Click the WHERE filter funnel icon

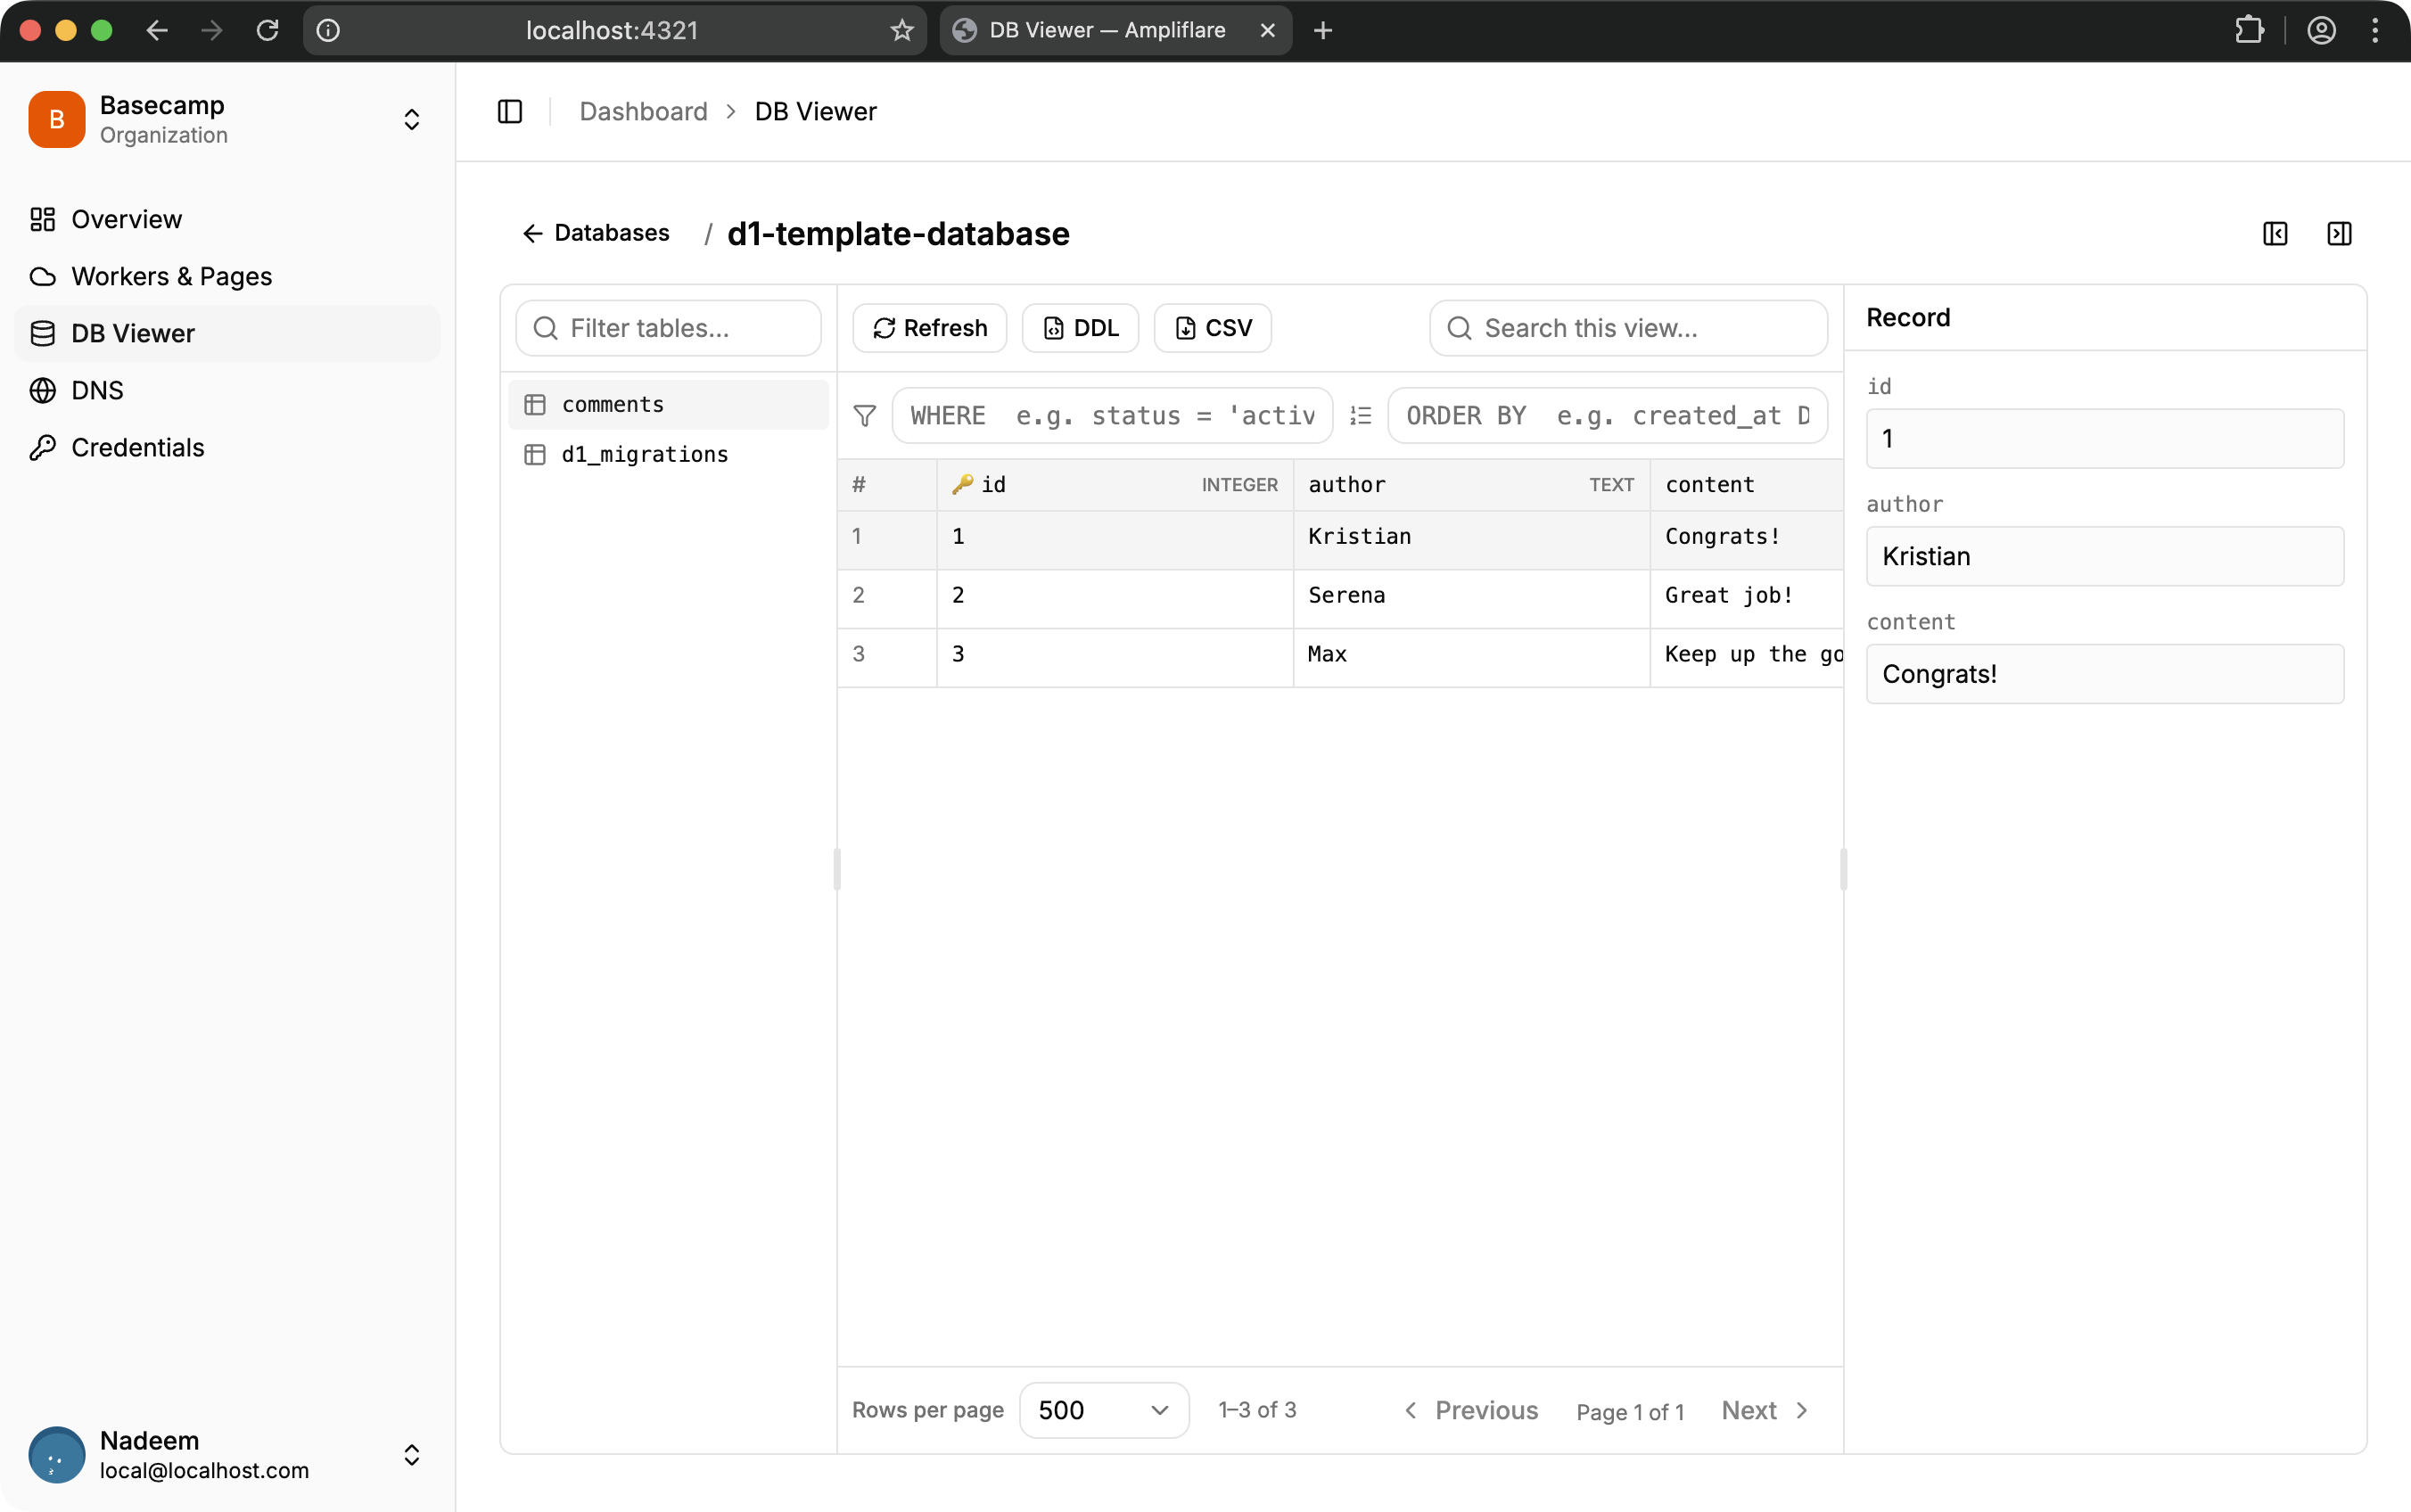[x=864, y=415]
